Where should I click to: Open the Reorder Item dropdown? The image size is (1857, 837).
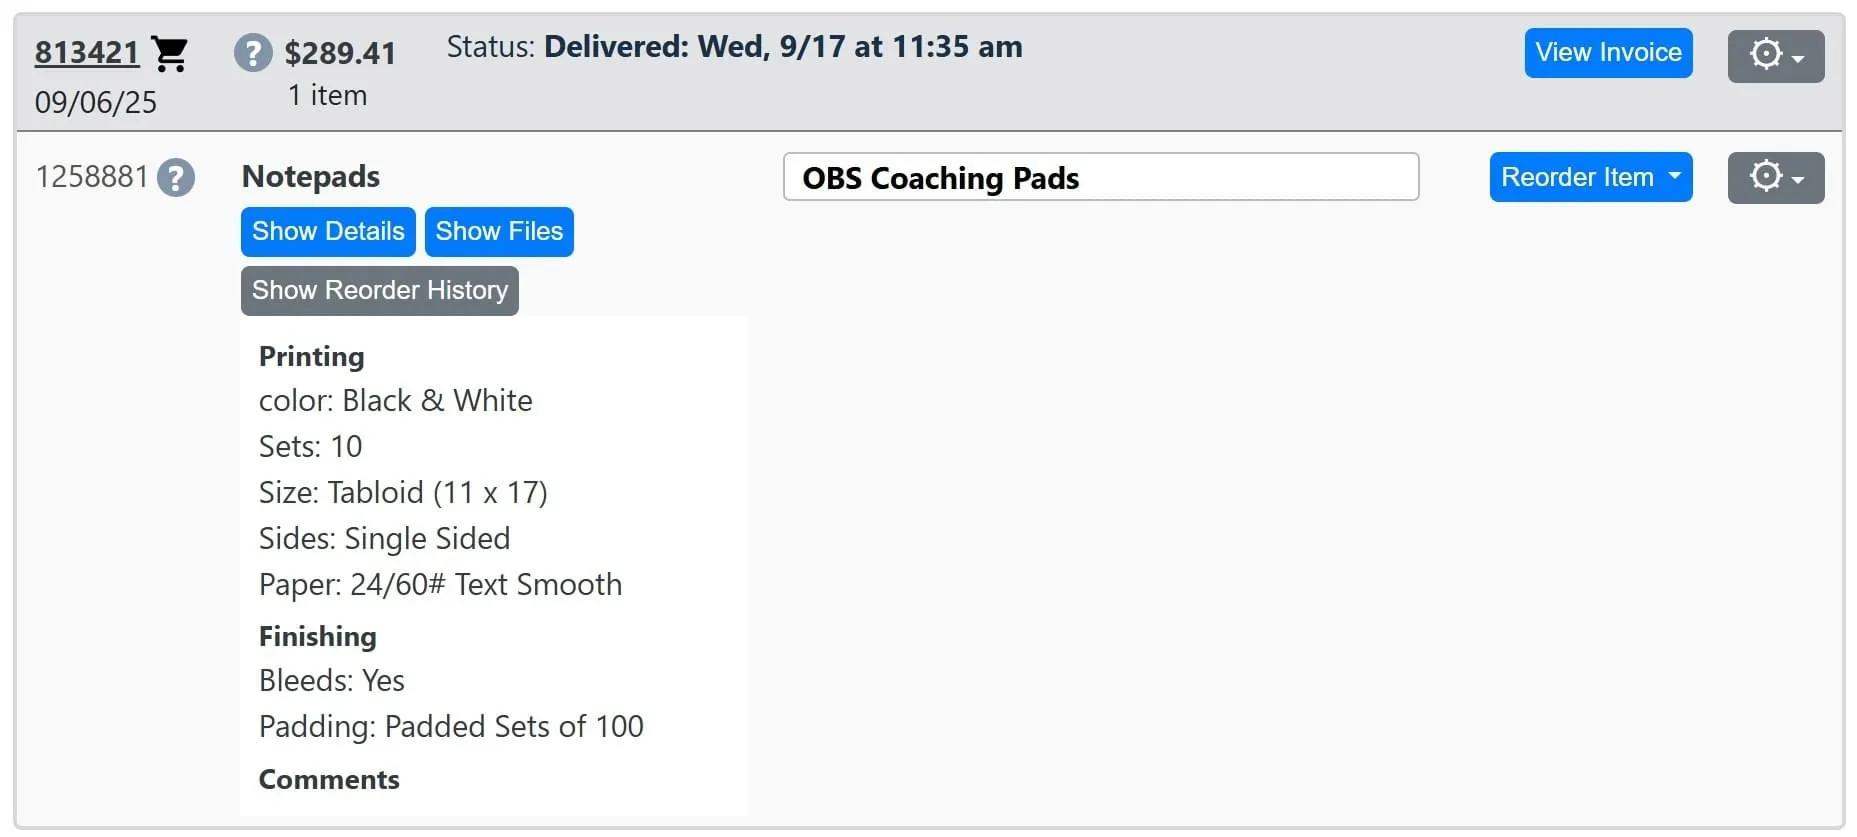coord(1590,177)
